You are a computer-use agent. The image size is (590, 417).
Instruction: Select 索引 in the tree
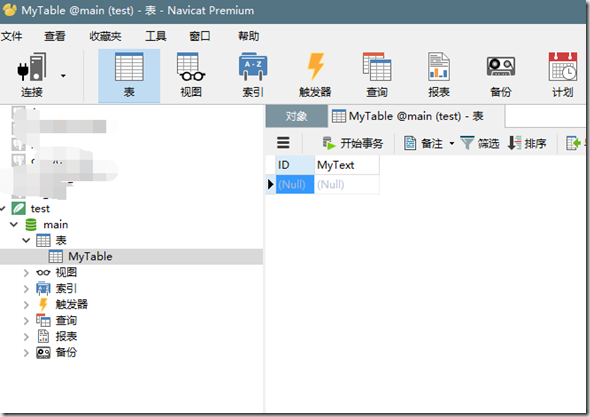click(x=66, y=288)
